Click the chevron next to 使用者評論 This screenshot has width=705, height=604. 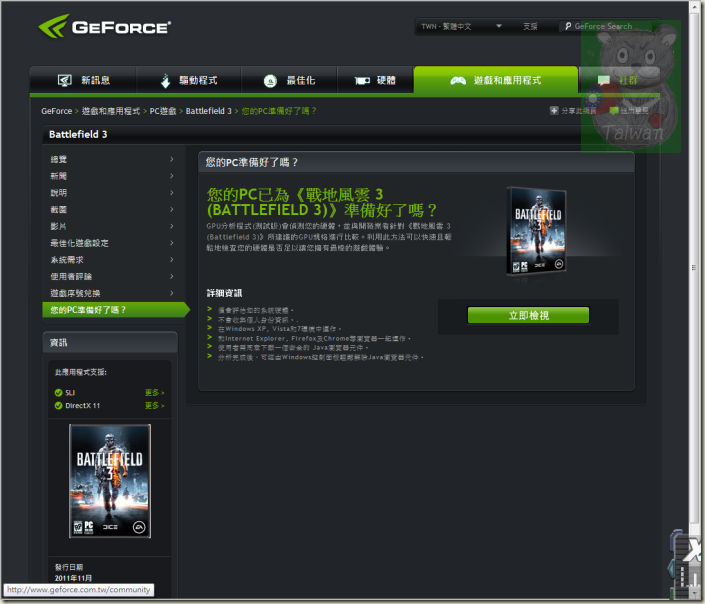[172, 276]
